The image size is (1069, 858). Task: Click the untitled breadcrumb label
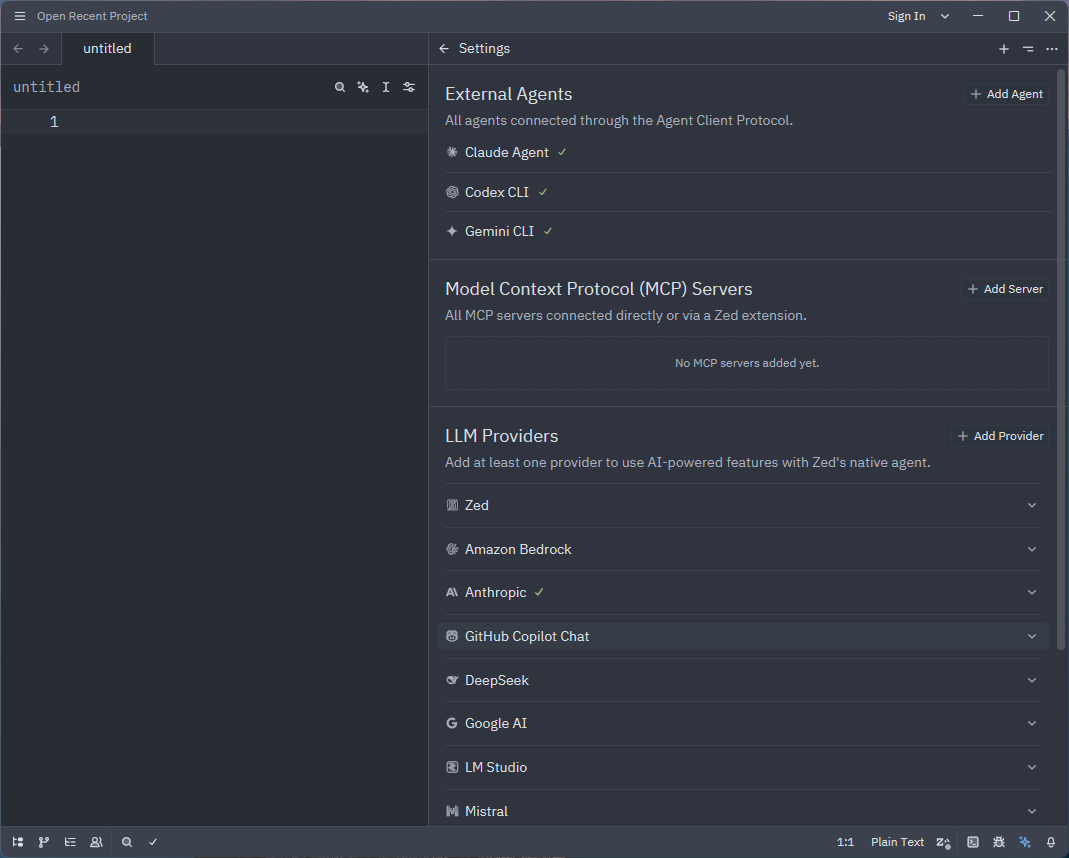pos(46,87)
